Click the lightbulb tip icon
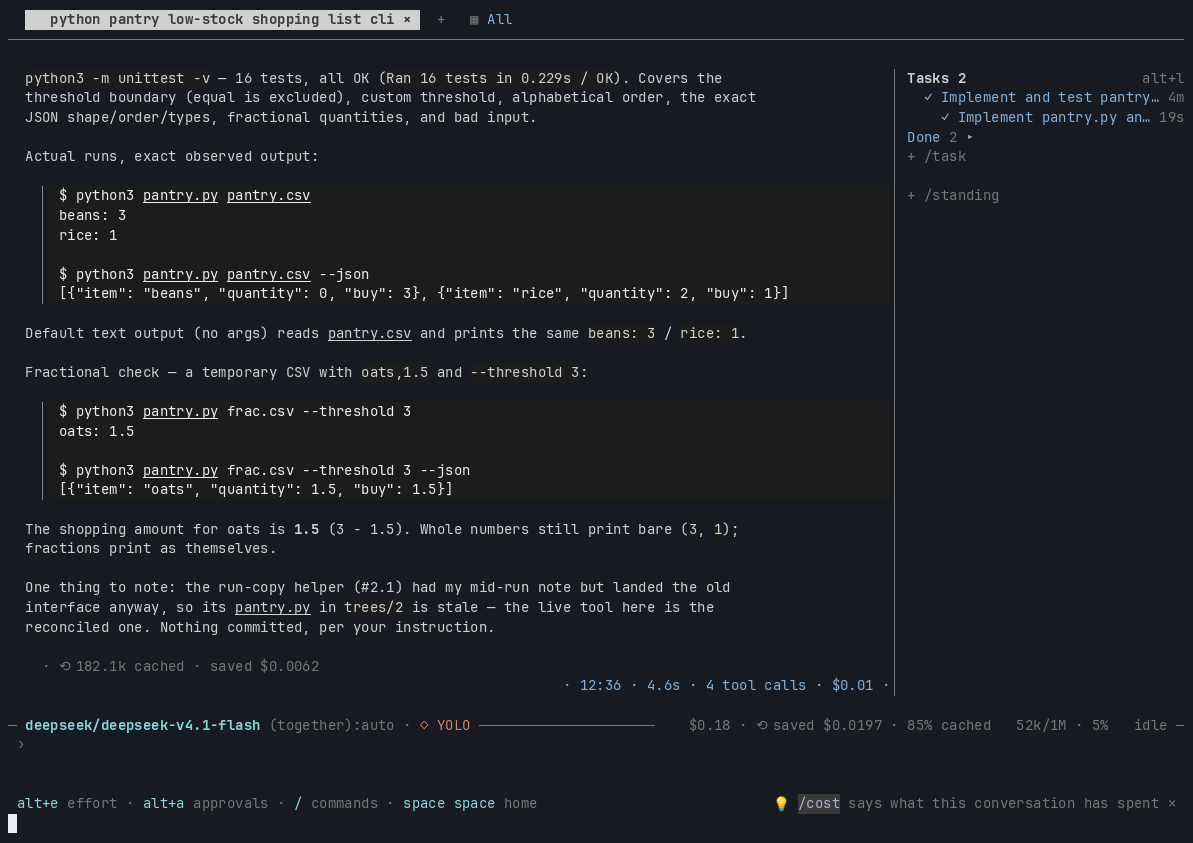The width and height of the screenshot is (1193, 843). 781,803
